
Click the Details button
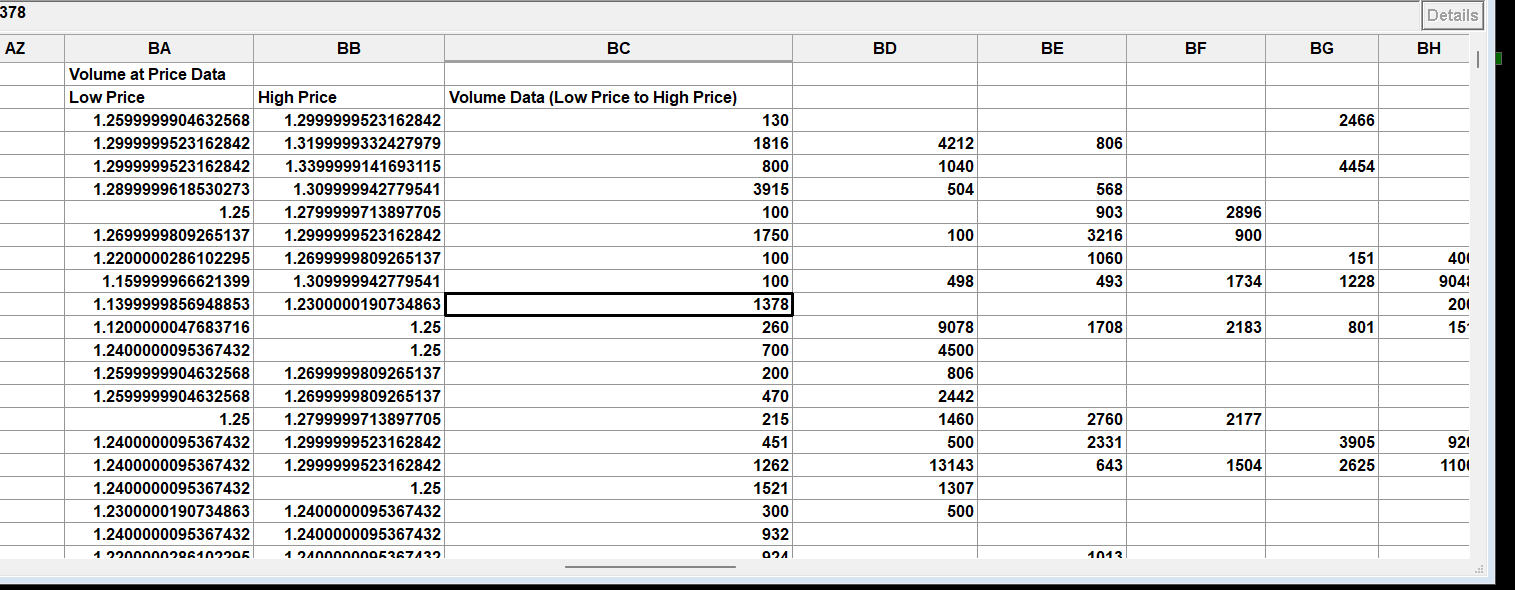tap(1452, 15)
